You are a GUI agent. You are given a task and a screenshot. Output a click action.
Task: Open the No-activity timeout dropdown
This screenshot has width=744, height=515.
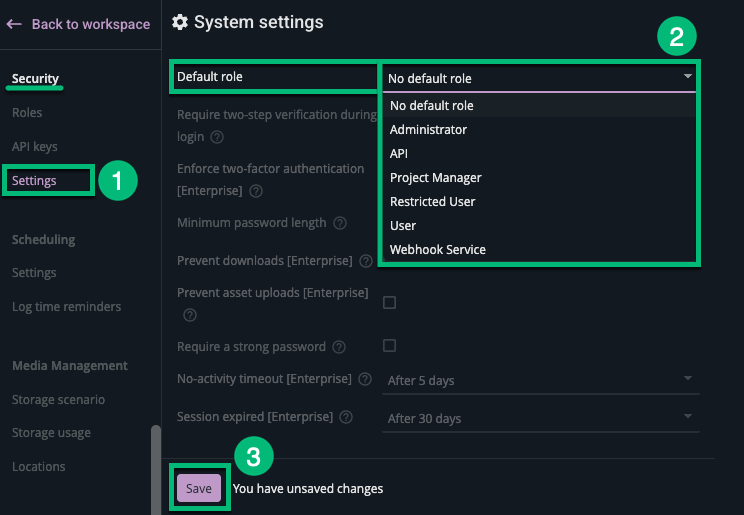coord(540,381)
